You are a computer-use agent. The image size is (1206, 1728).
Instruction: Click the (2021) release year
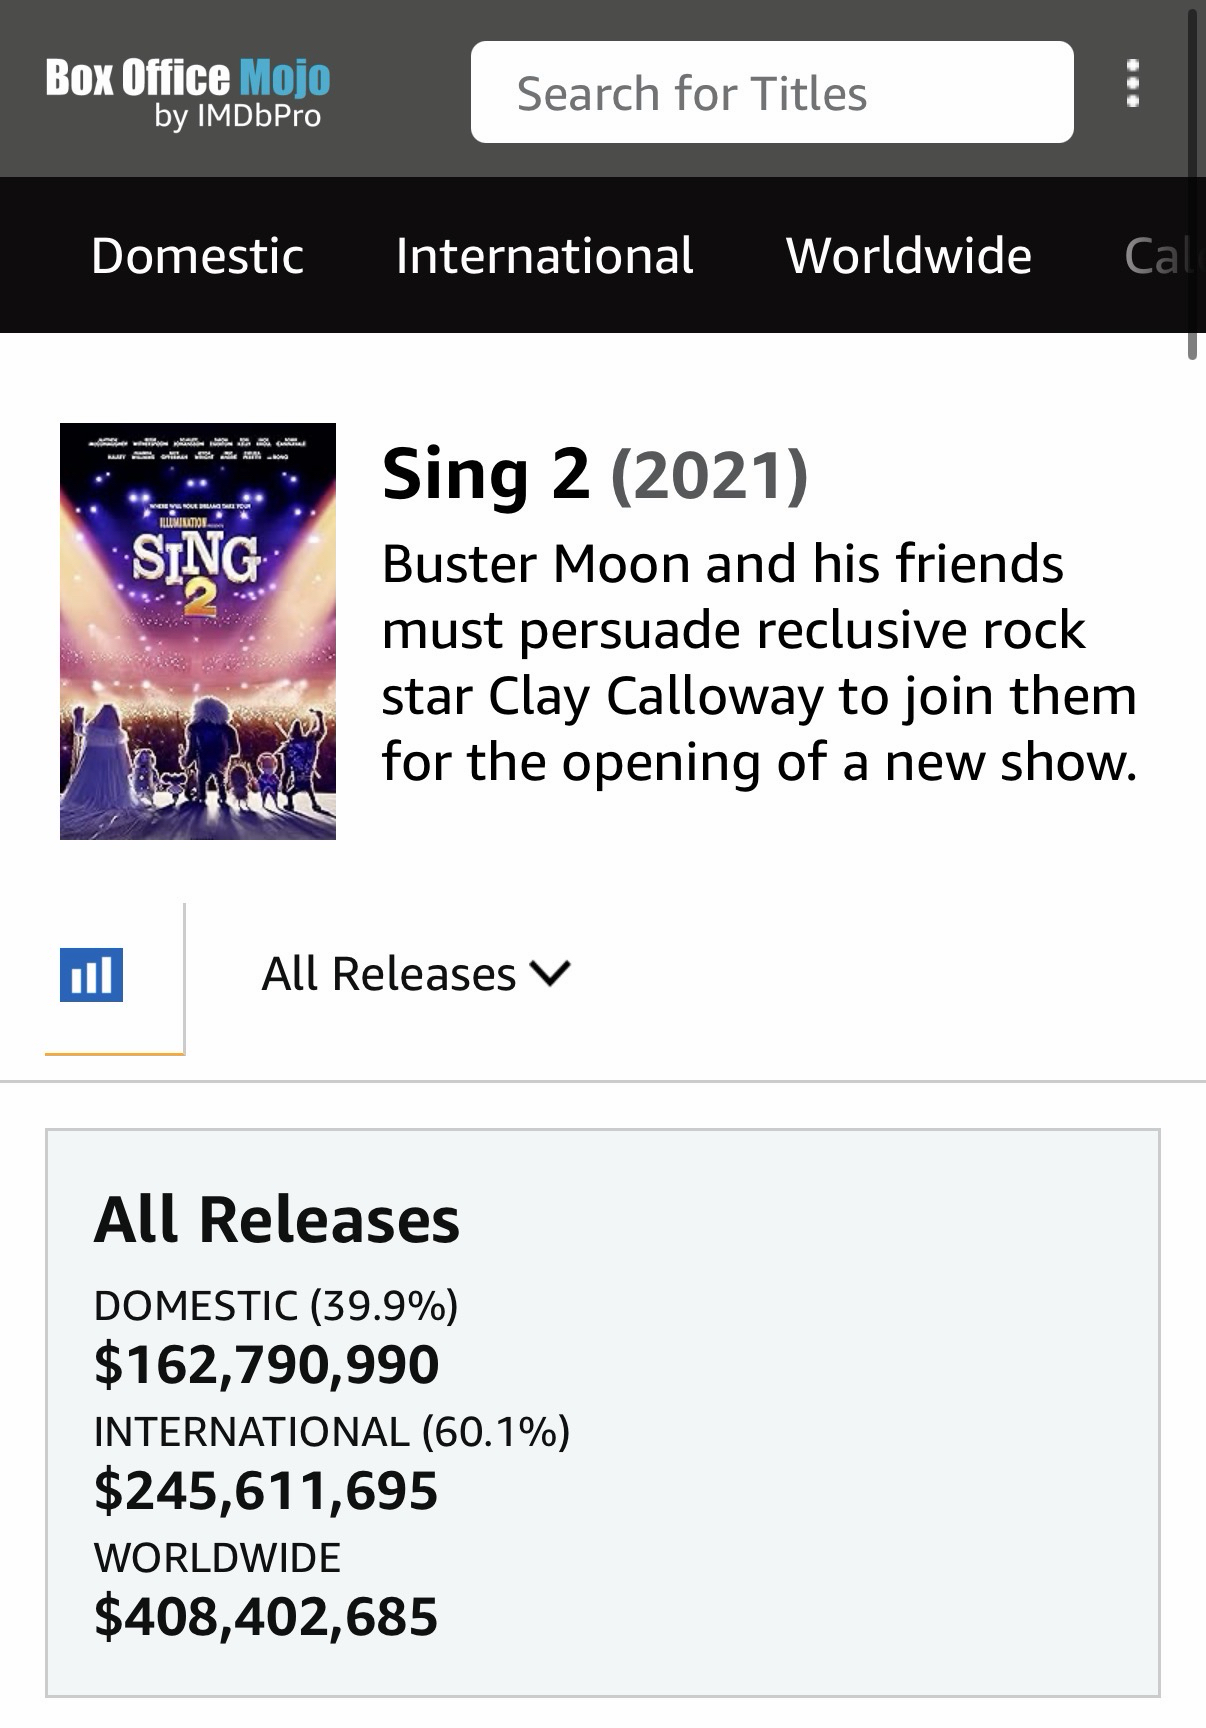708,476
